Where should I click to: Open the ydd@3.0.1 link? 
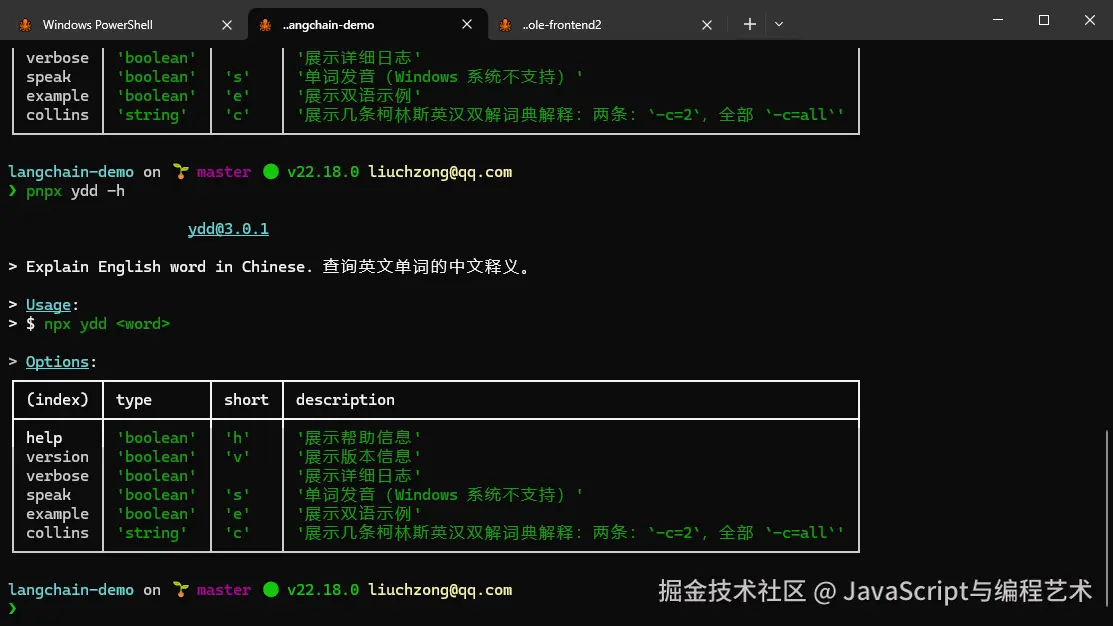coord(228,229)
